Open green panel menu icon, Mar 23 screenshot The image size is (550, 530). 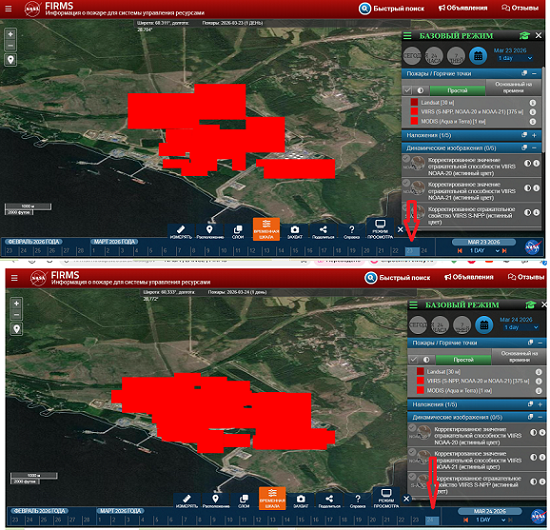click(x=407, y=35)
